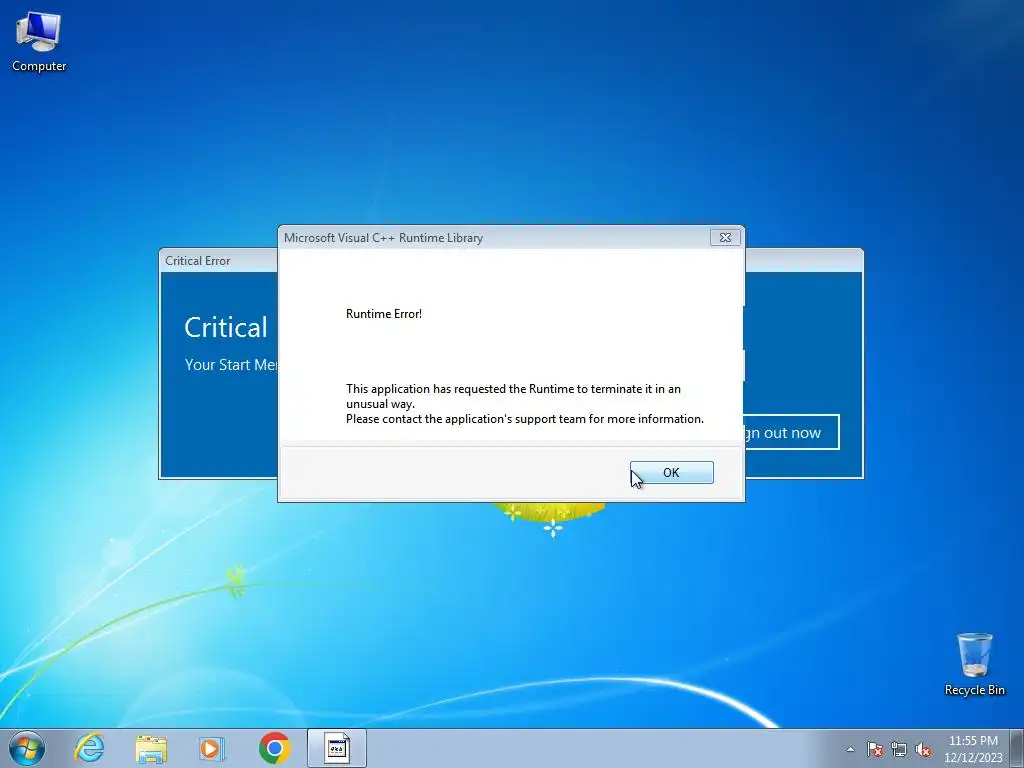Launch Internet Explorer from the taskbar
The width and height of the screenshot is (1024, 768).
click(89, 748)
